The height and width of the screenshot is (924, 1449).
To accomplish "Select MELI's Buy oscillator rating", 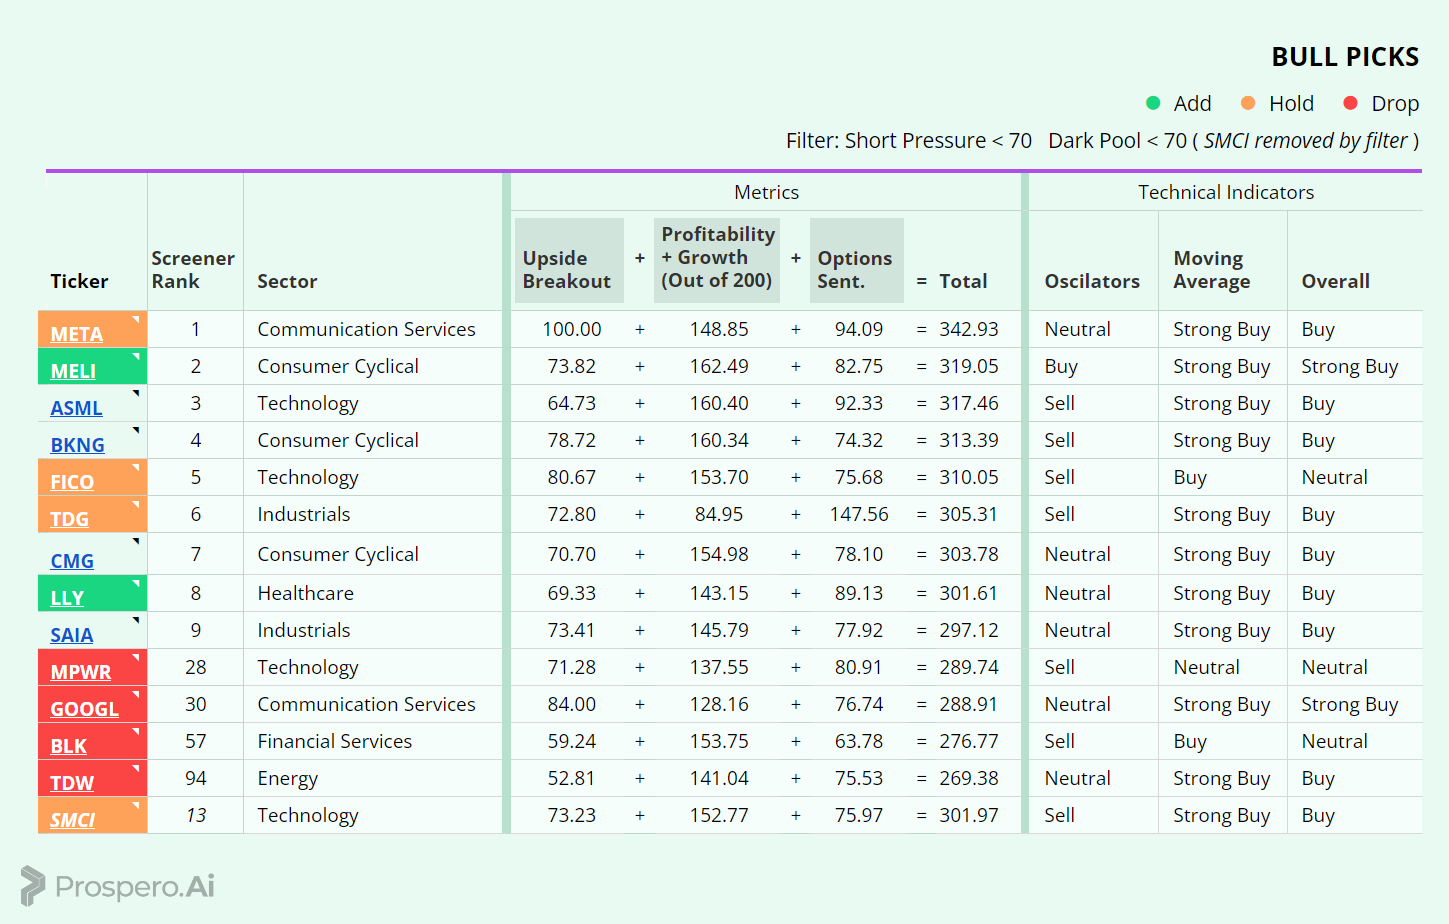I will pyautogui.click(x=1061, y=366).
